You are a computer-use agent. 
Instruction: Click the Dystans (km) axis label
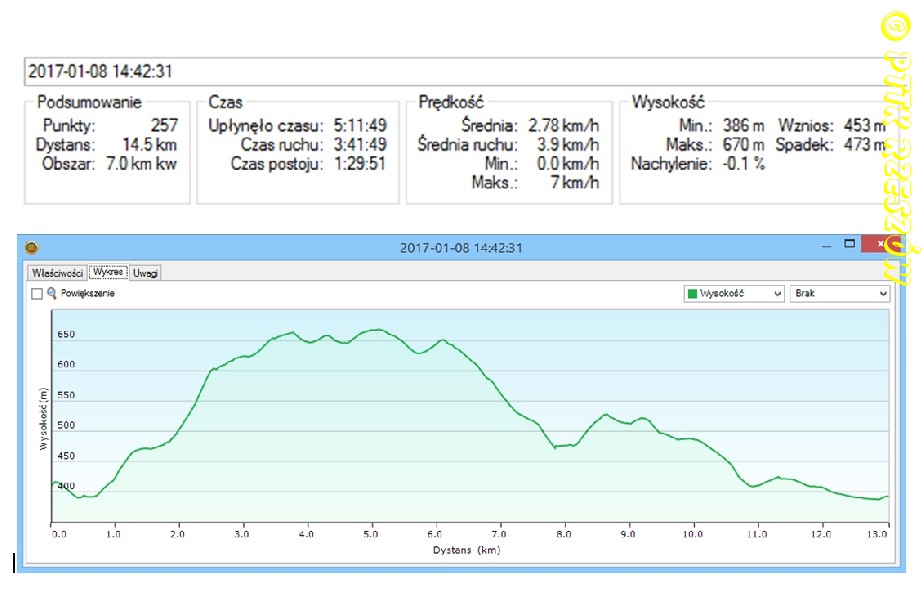[x=467, y=550]
